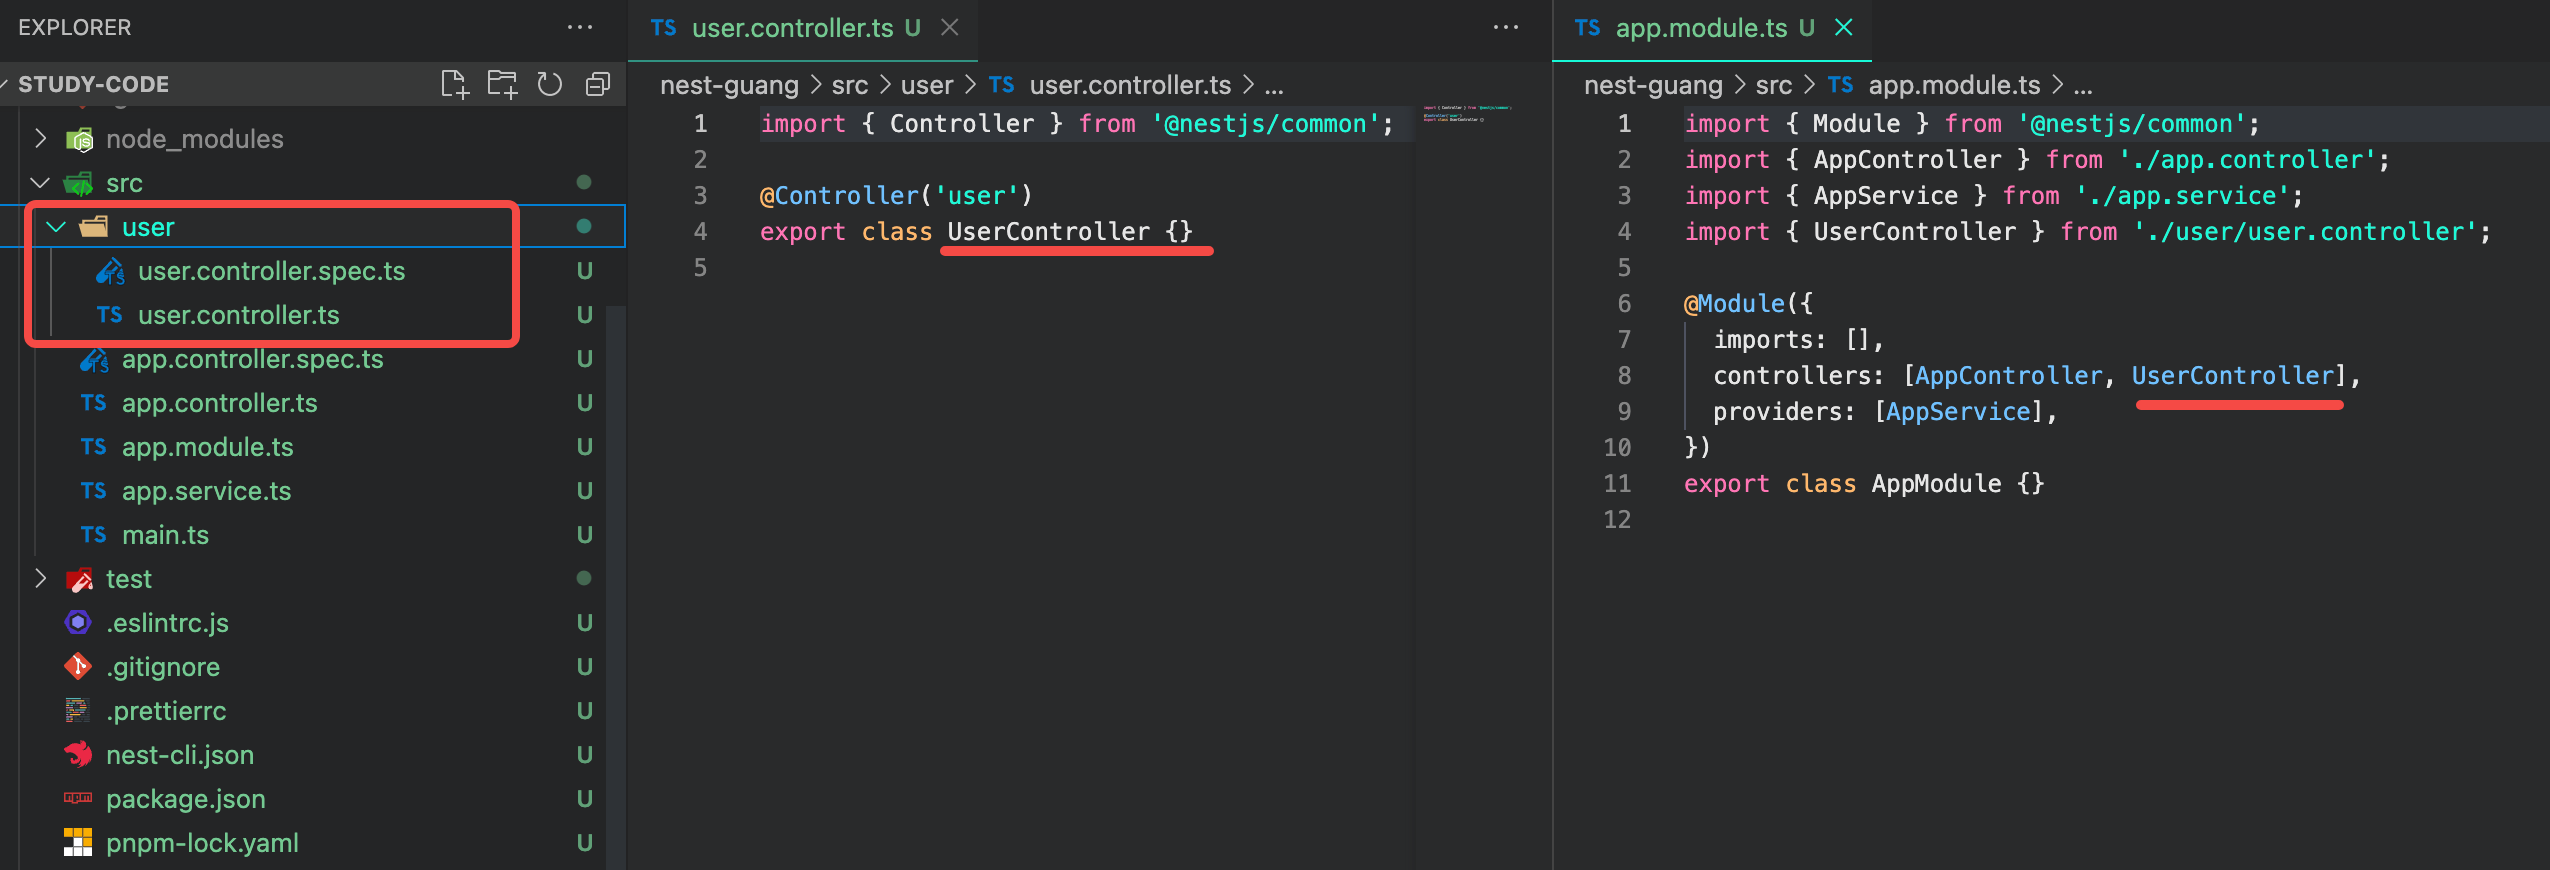This screenshot has width=2550, height=870.
Task: Close the app.module.ts tab
Action: tap(1844, 28)
